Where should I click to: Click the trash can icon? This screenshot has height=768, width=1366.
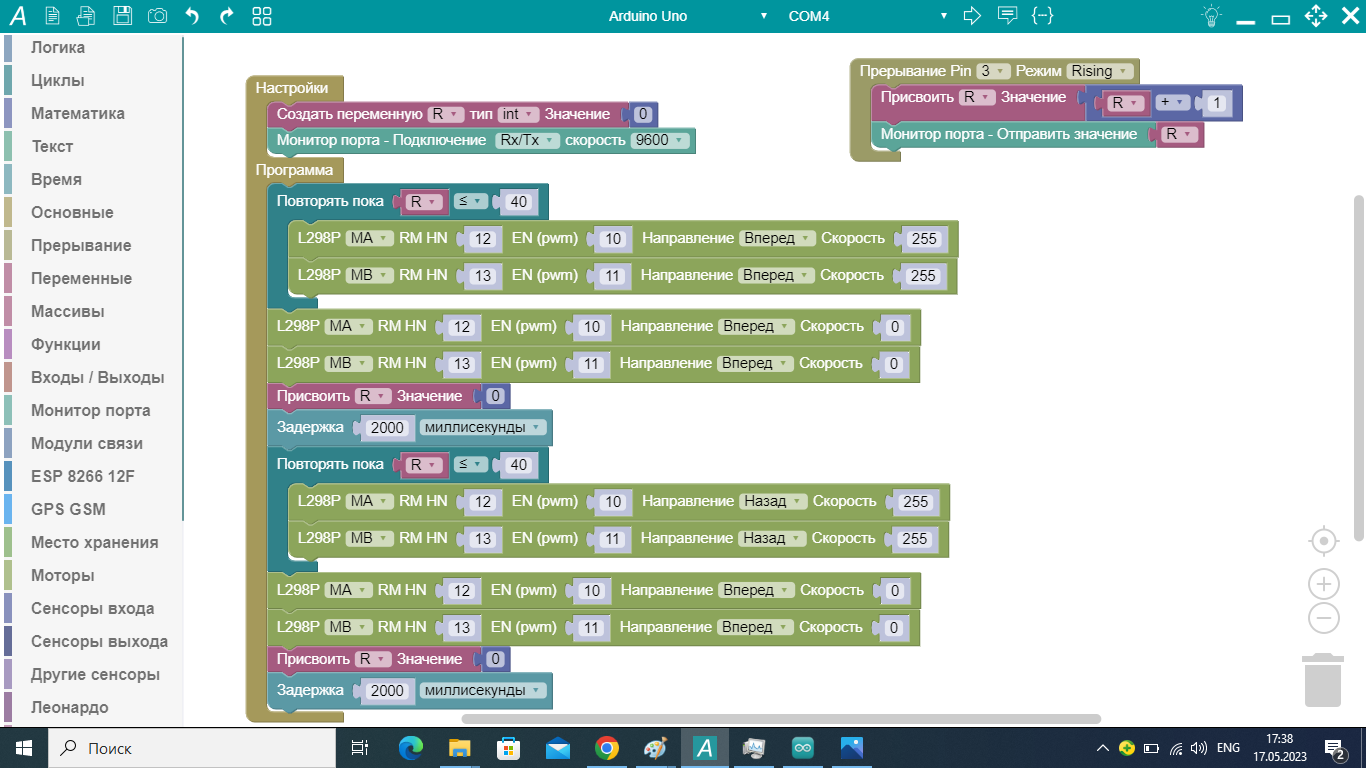1323,680
